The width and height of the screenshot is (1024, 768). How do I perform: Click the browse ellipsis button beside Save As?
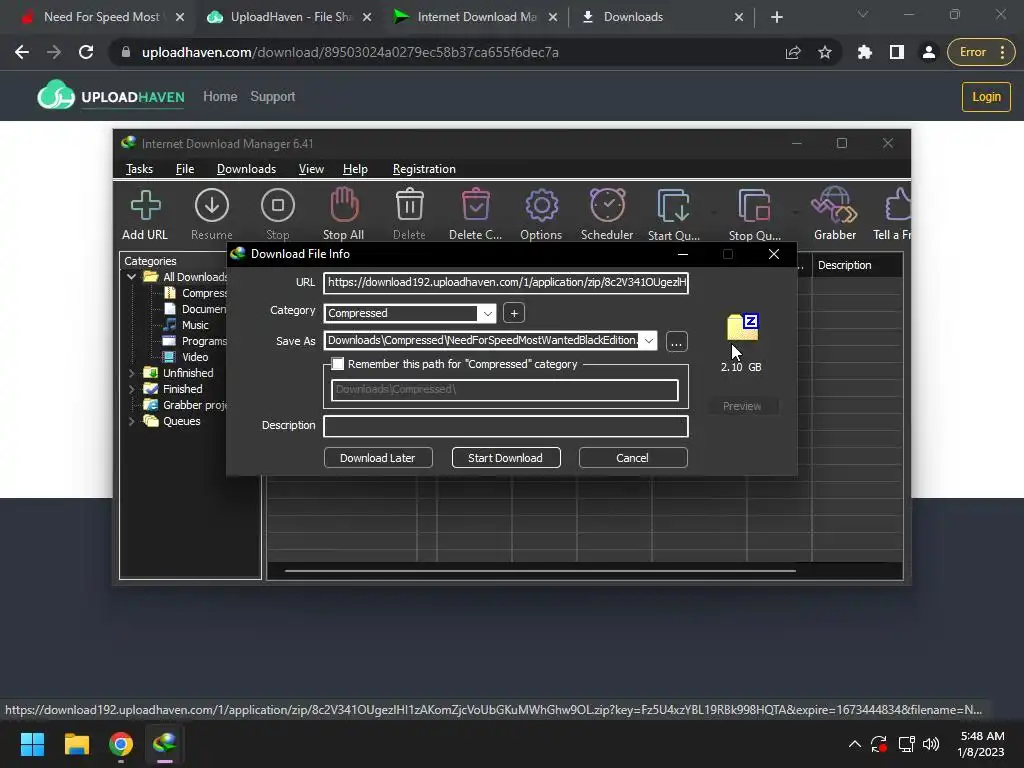[677, 342]
